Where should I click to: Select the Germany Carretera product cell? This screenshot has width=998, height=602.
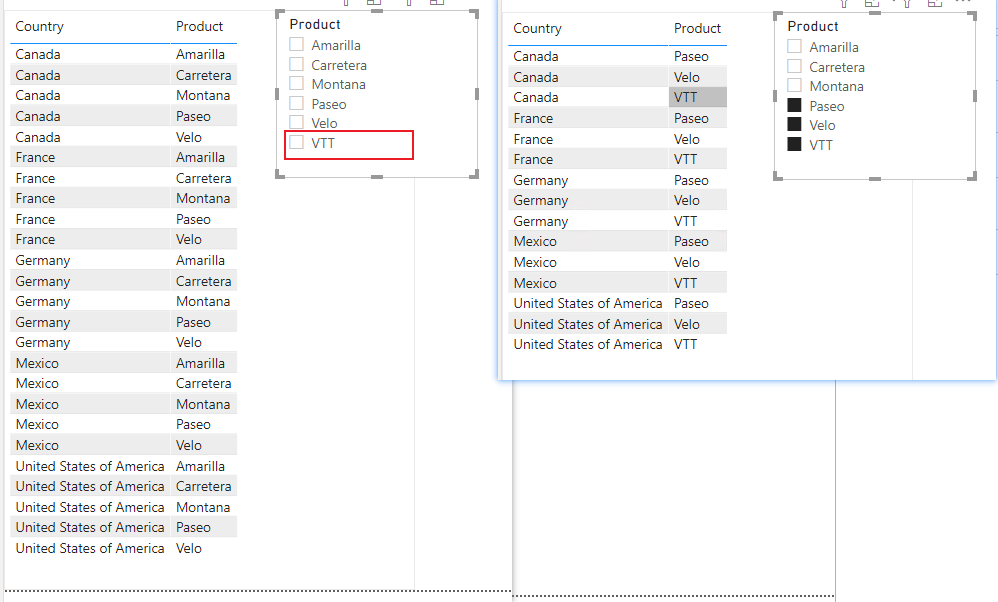[x=204, y=281]
